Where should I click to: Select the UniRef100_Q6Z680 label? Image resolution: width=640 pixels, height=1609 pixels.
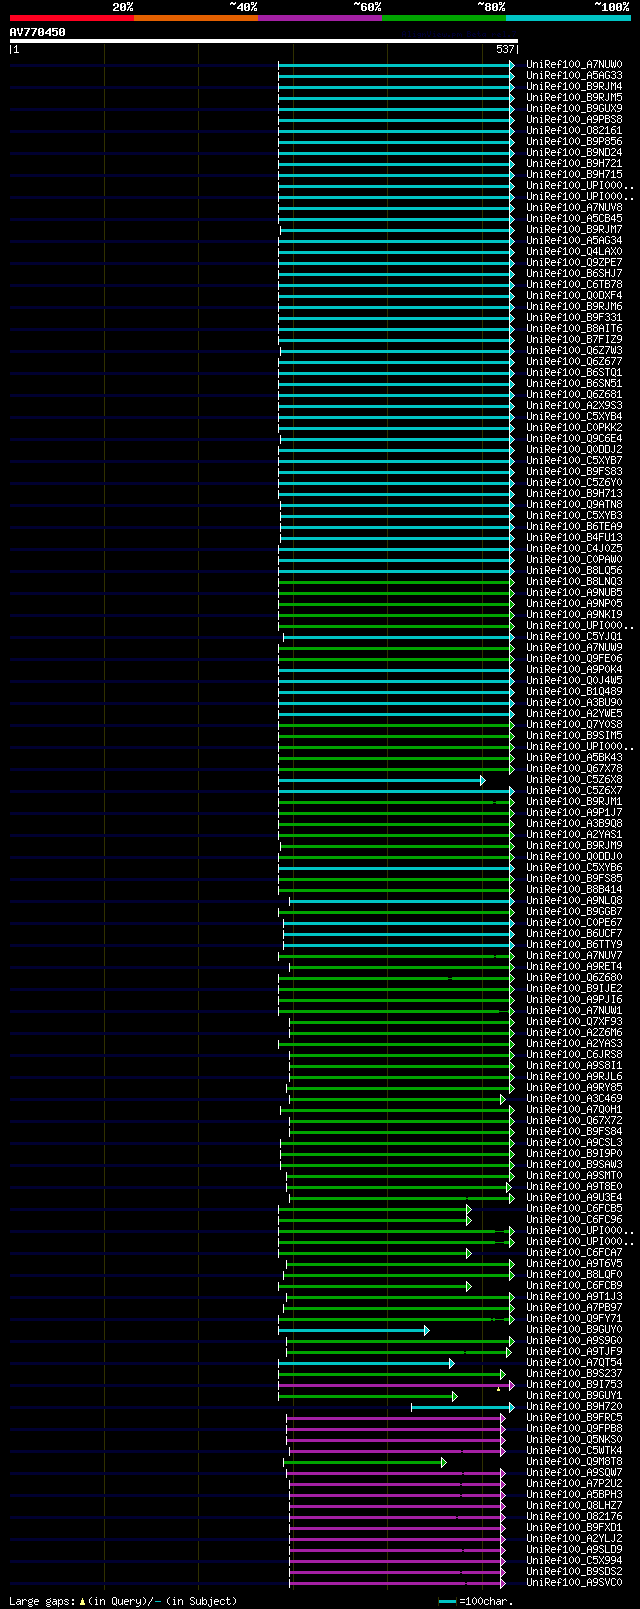pyautogui.click(x=574, y=978)
